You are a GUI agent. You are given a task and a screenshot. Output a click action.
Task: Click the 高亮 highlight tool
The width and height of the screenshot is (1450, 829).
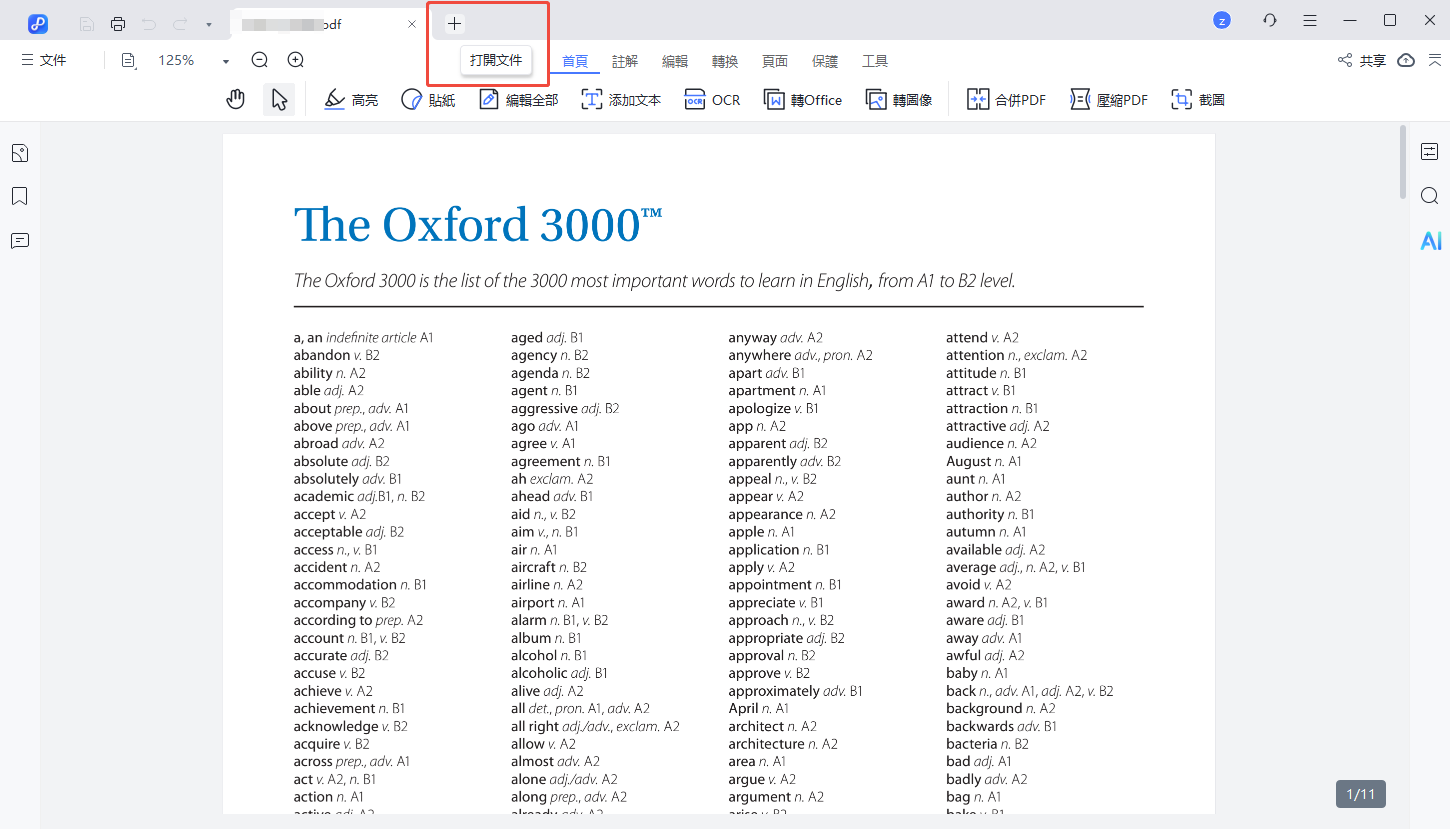[352, 100]
